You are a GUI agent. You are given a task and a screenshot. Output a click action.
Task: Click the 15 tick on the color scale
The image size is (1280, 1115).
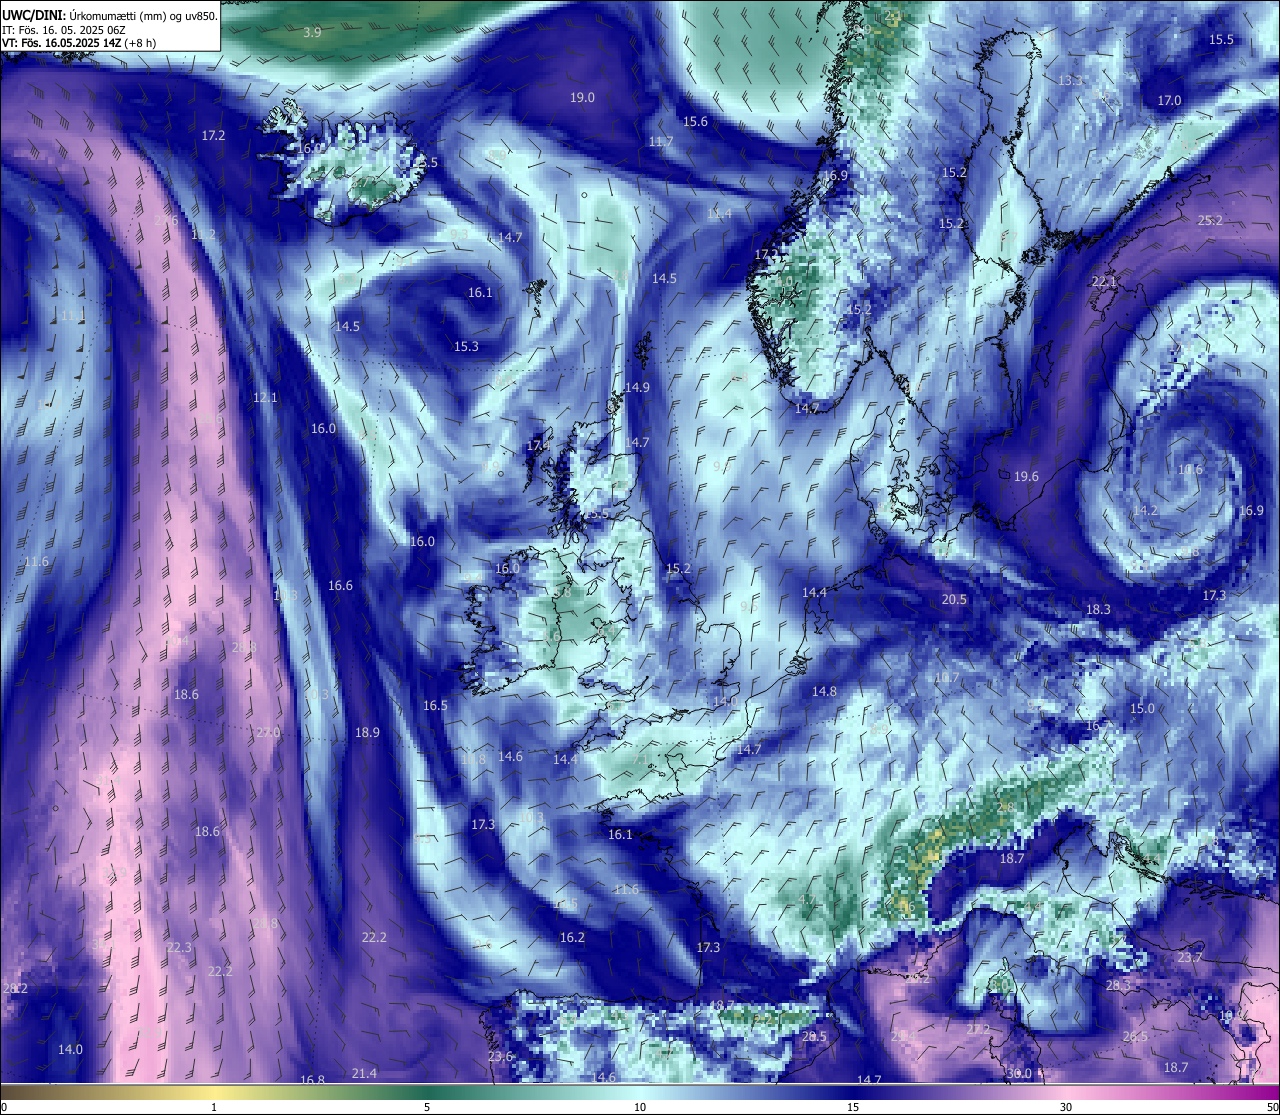pos(853,1107)
